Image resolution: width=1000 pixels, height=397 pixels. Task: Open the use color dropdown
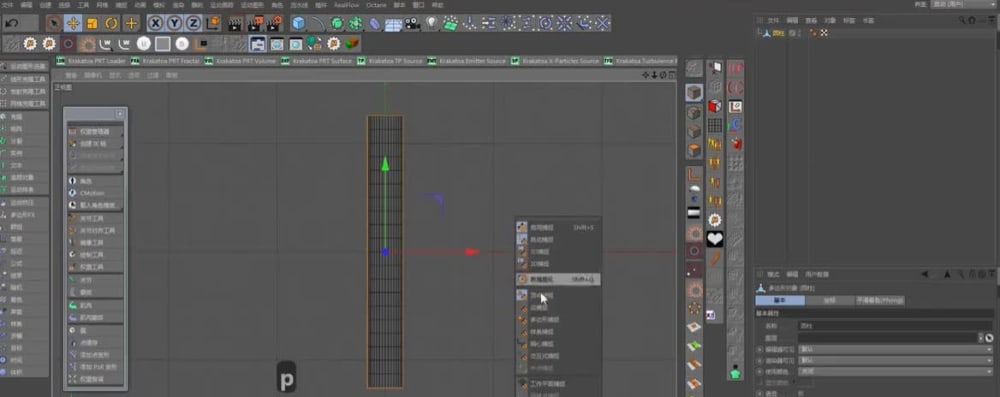pos(895,371)
